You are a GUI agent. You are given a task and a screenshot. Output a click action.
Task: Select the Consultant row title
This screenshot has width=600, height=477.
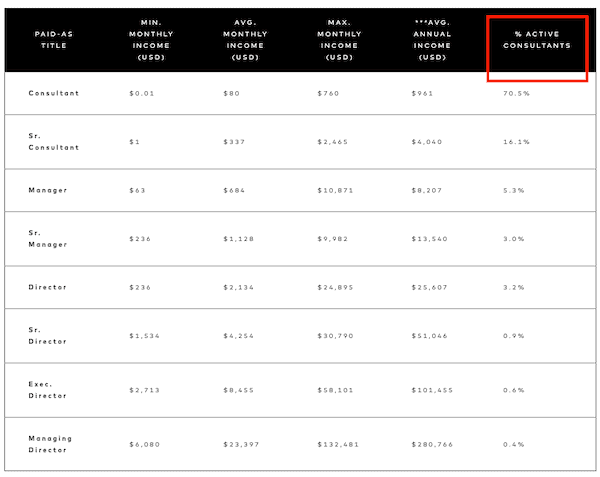tap(54, 93)
